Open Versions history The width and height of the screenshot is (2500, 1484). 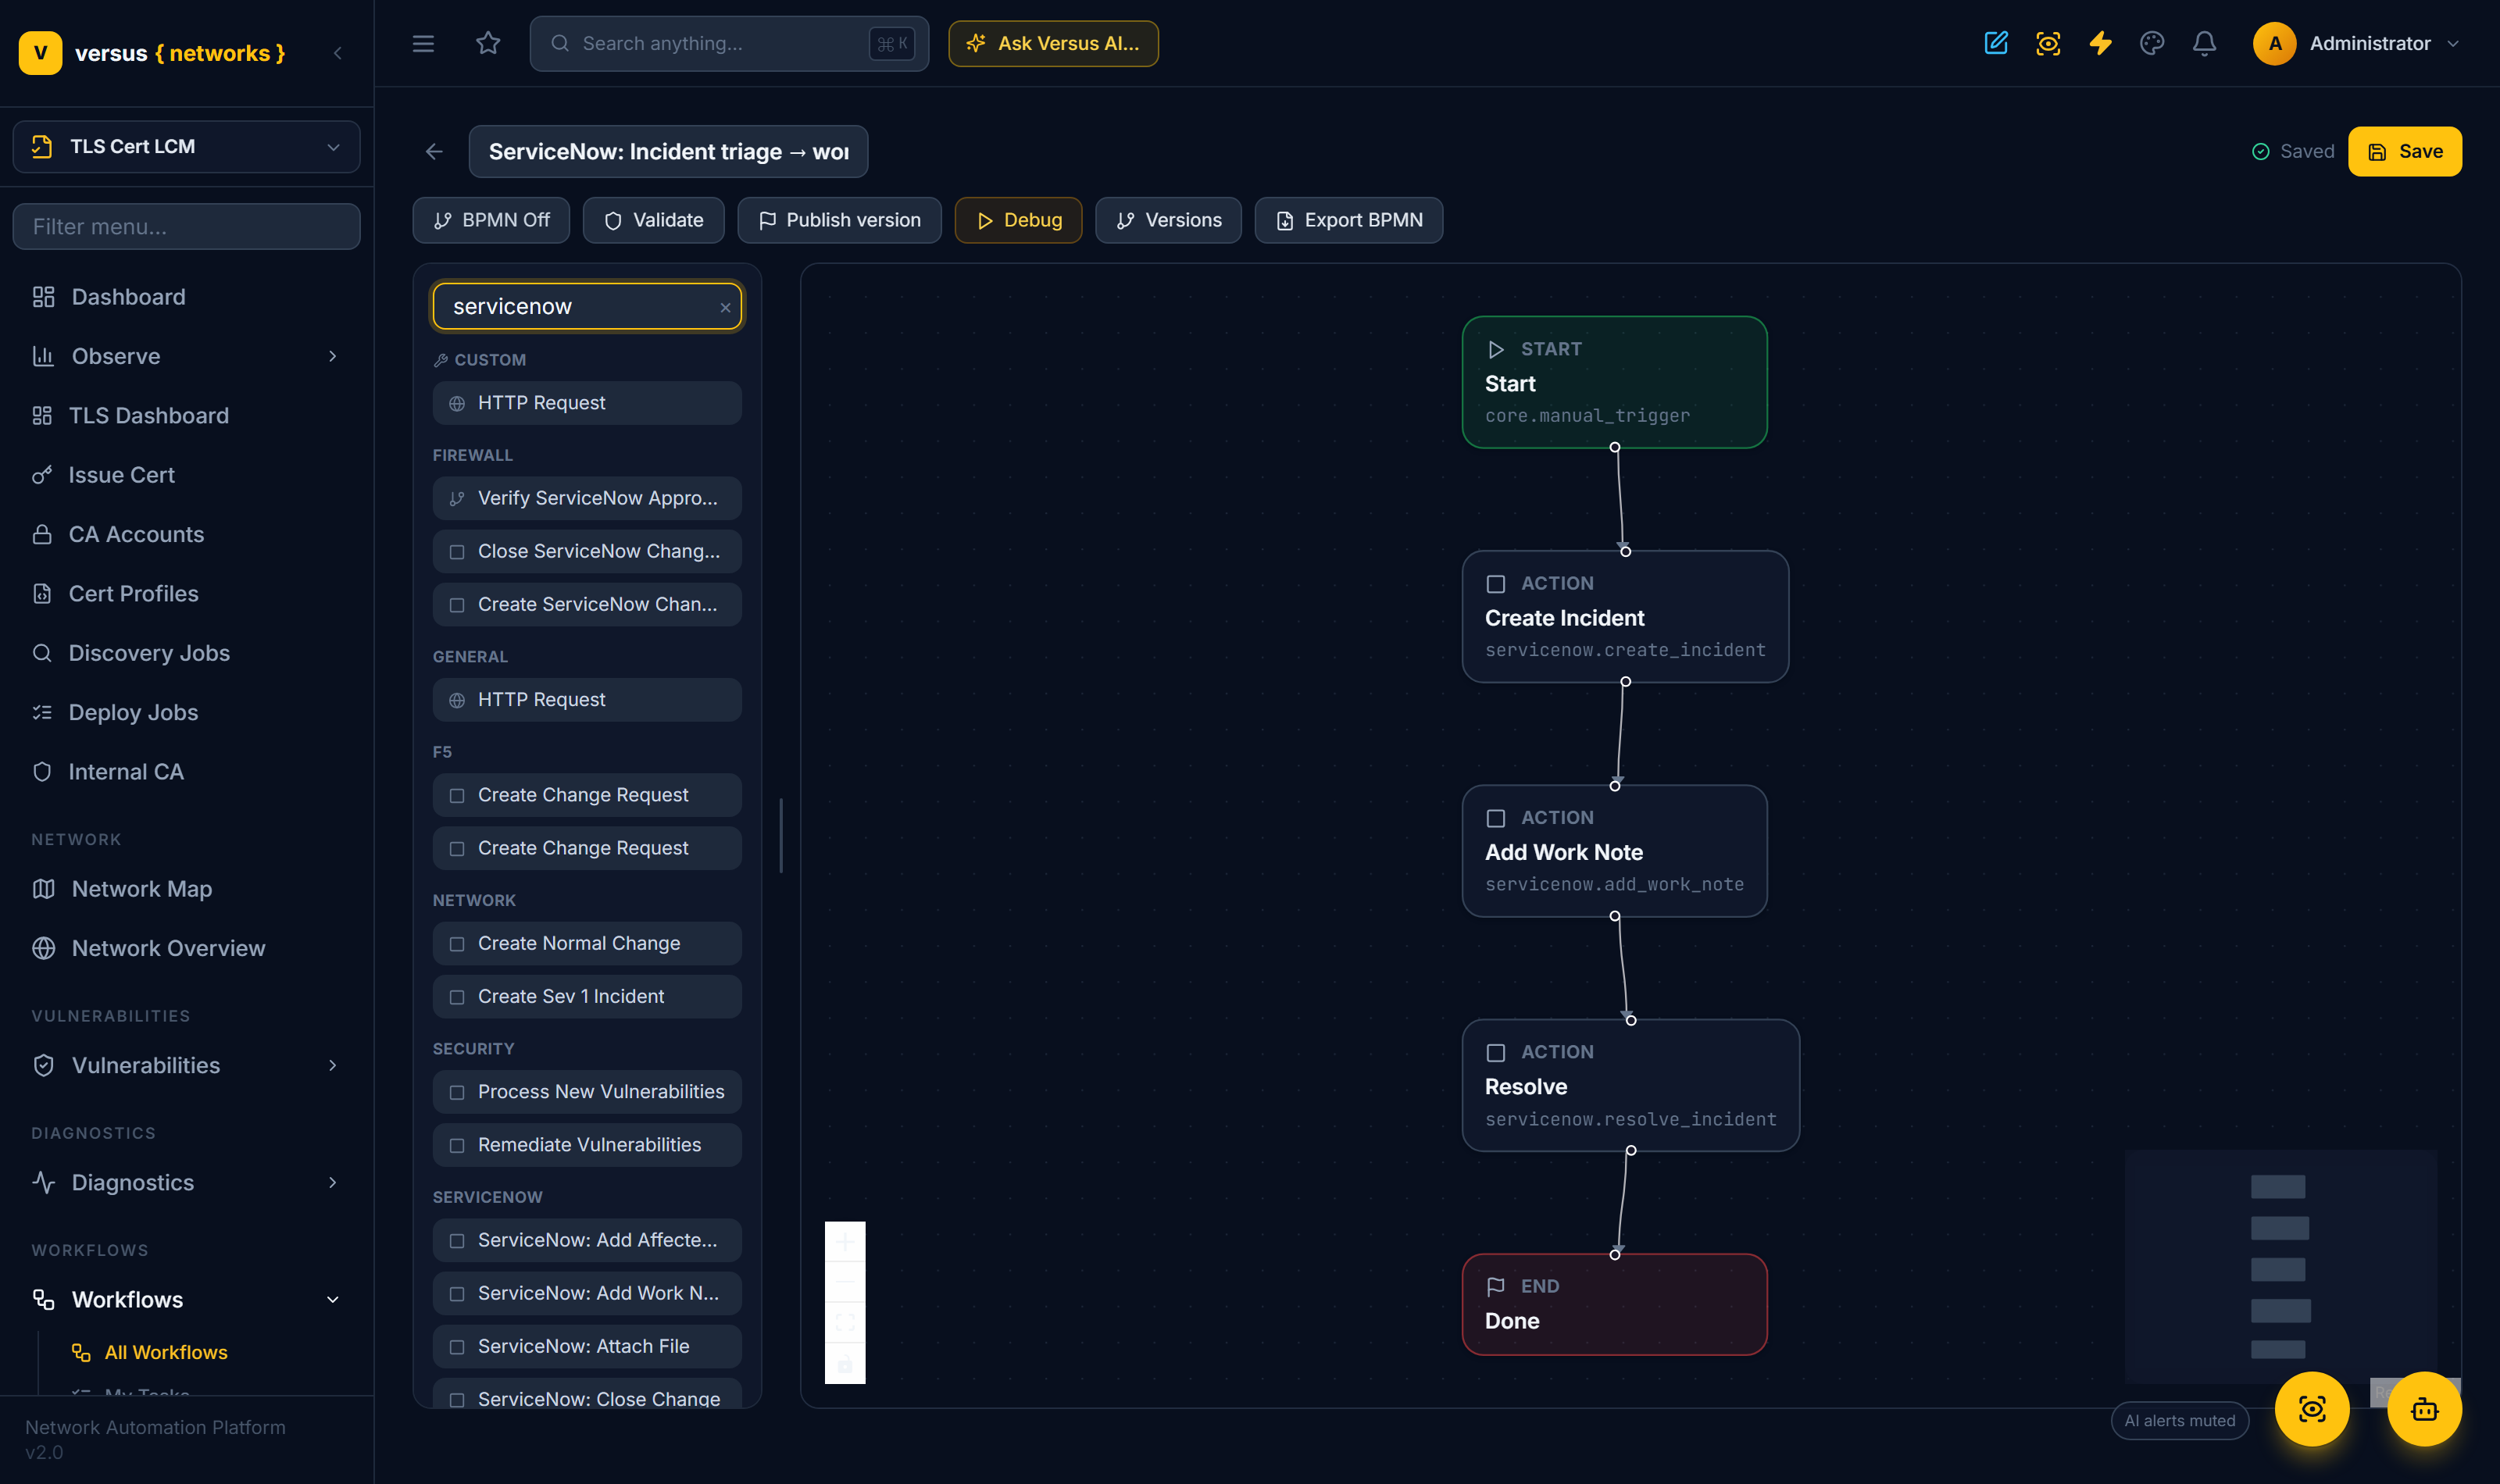coord(1168,220)
